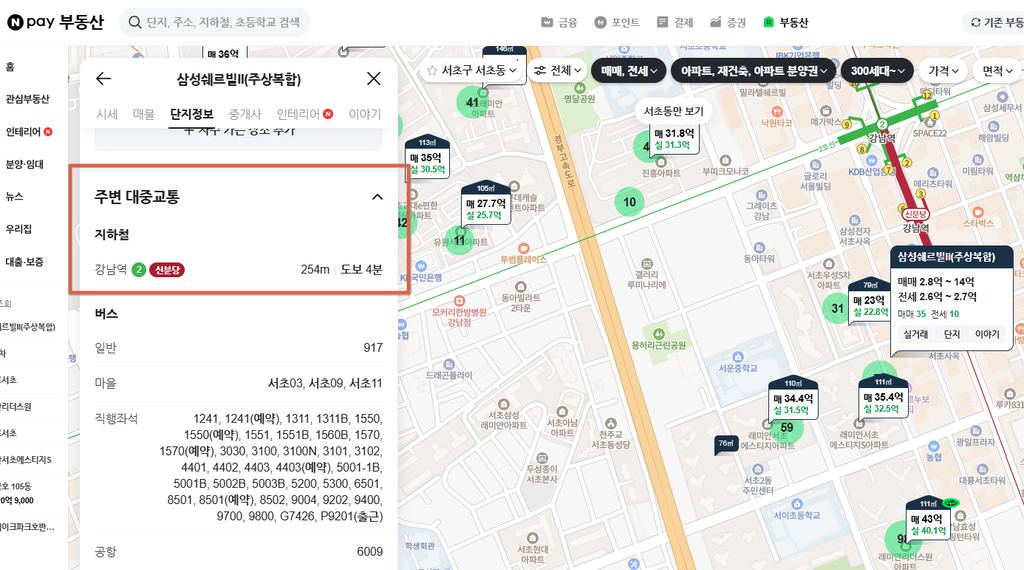Open the 증권 top menu

(728, 23)
